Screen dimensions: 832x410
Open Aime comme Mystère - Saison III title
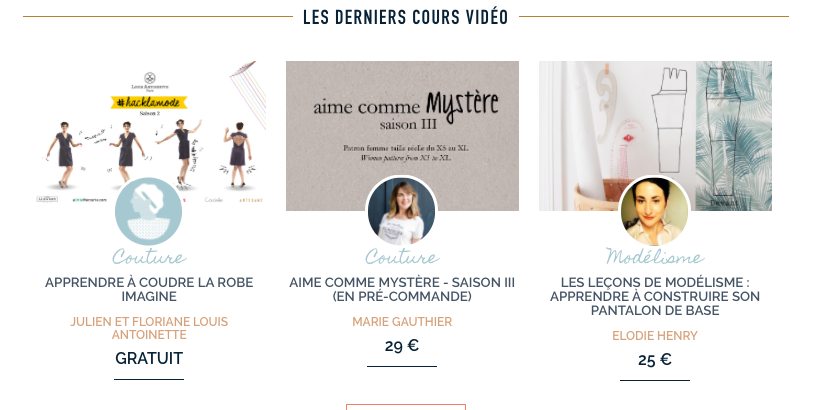coord(402,289)
